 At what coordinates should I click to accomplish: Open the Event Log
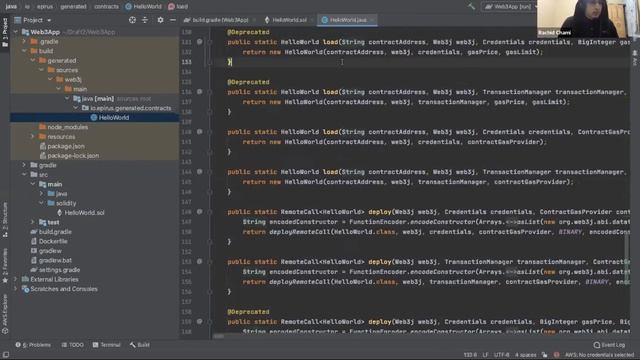coord(609,345)
